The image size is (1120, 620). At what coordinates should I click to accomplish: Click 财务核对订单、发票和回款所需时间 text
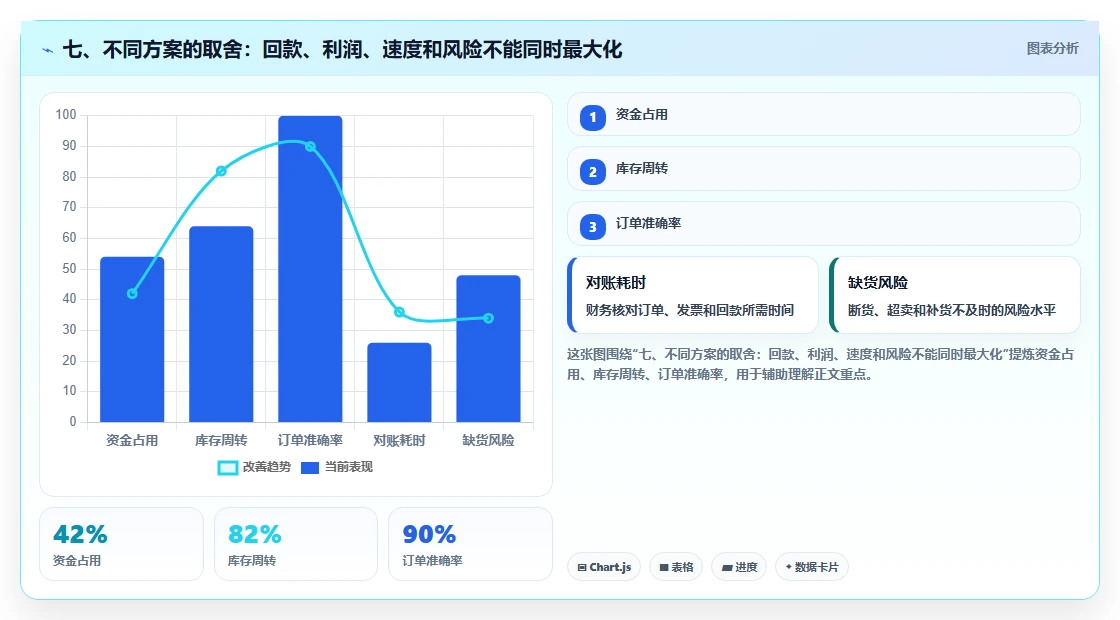[690, 310]
